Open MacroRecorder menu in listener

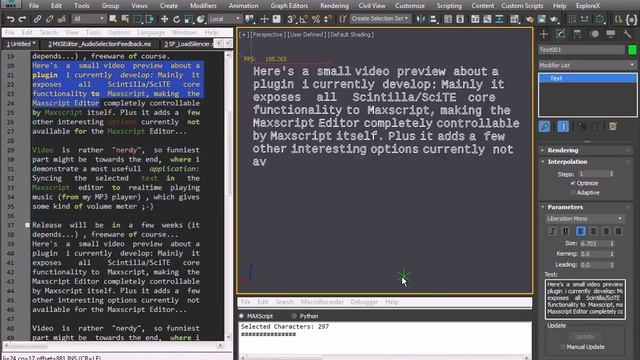(322, 302)
